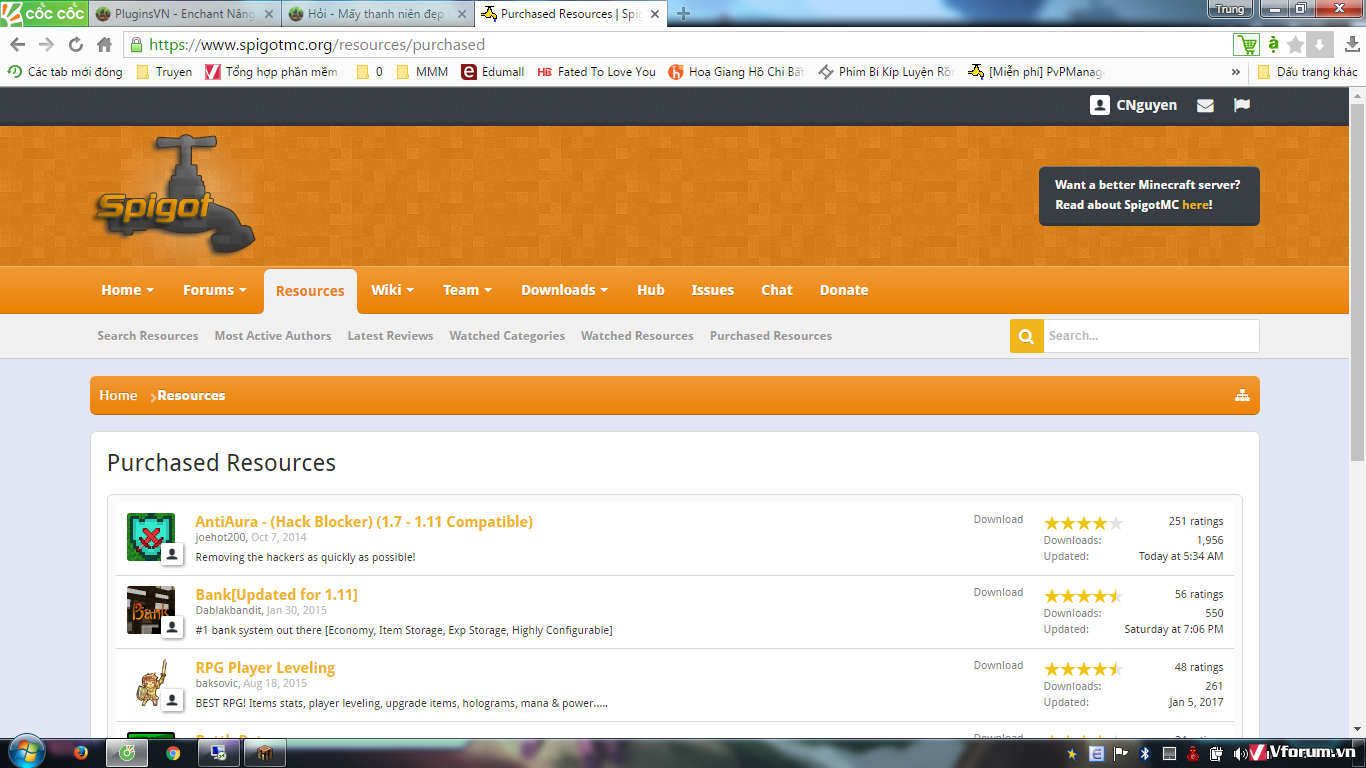1366x768 pixels.
Task: Show hidden bookmarks with the double chevron
Action: coord(1236,72)
